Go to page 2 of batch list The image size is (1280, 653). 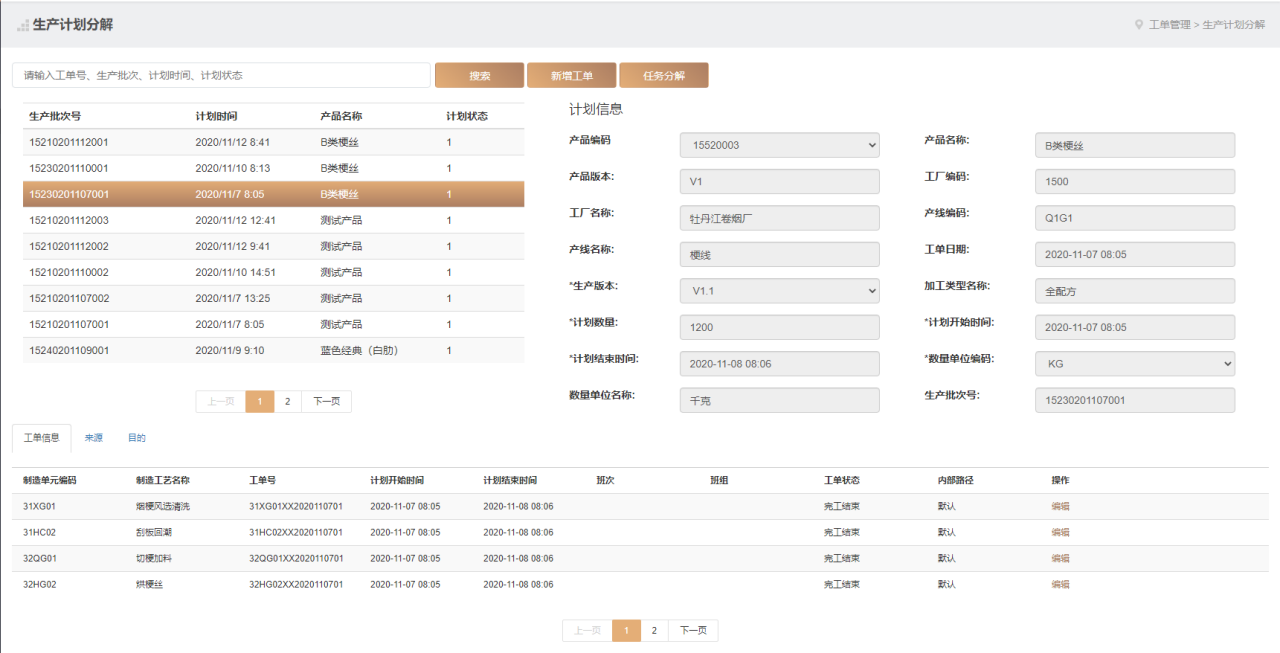click(287, 401)
